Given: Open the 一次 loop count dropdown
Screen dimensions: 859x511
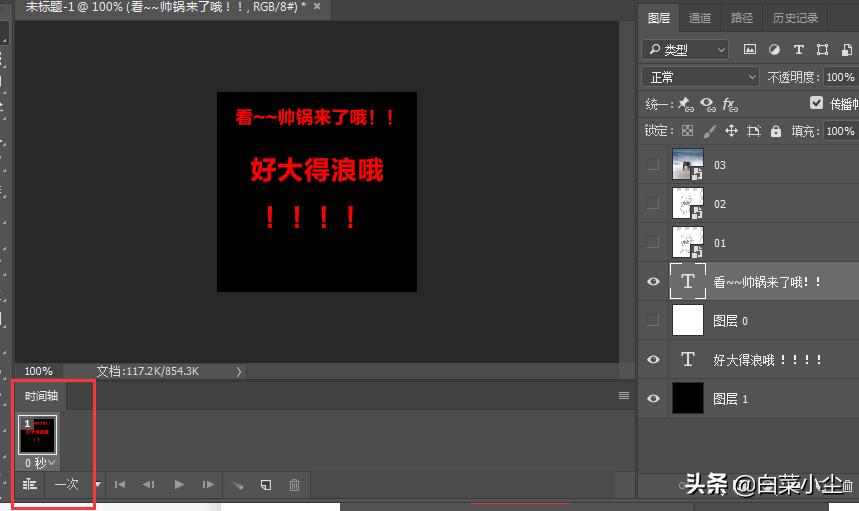Looking at the screenshot, I should pos(76,485).
